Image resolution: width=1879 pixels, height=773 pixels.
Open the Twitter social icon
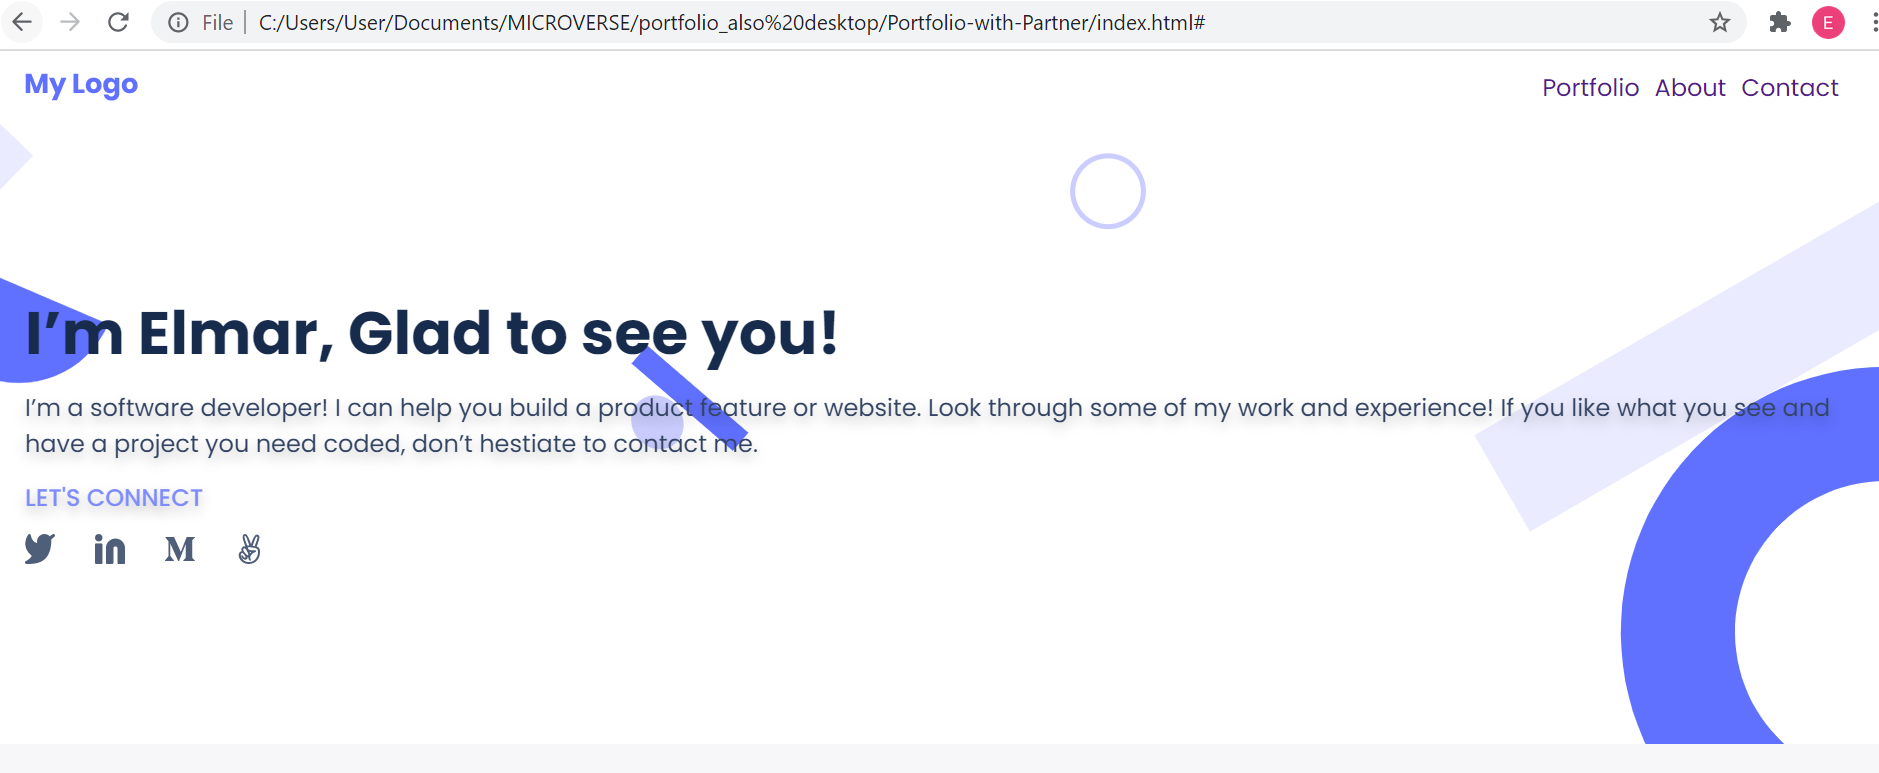pyautogui.click(x=40, y=549)
